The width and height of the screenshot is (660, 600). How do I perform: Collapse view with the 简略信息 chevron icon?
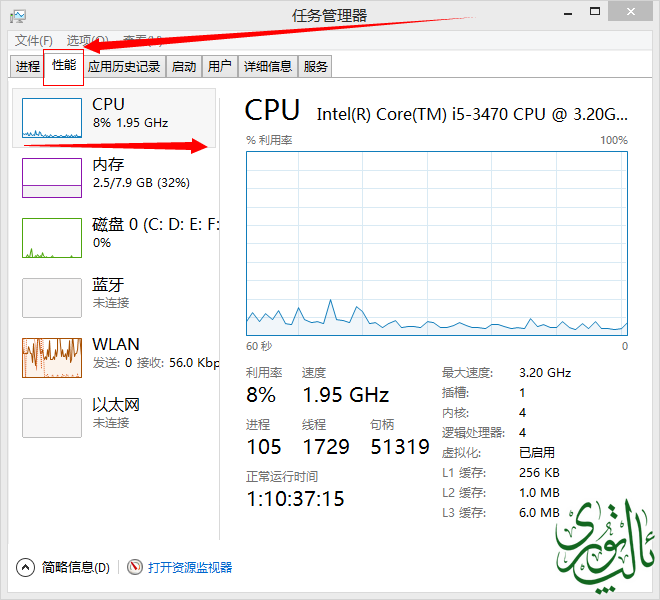click(25, 568)
